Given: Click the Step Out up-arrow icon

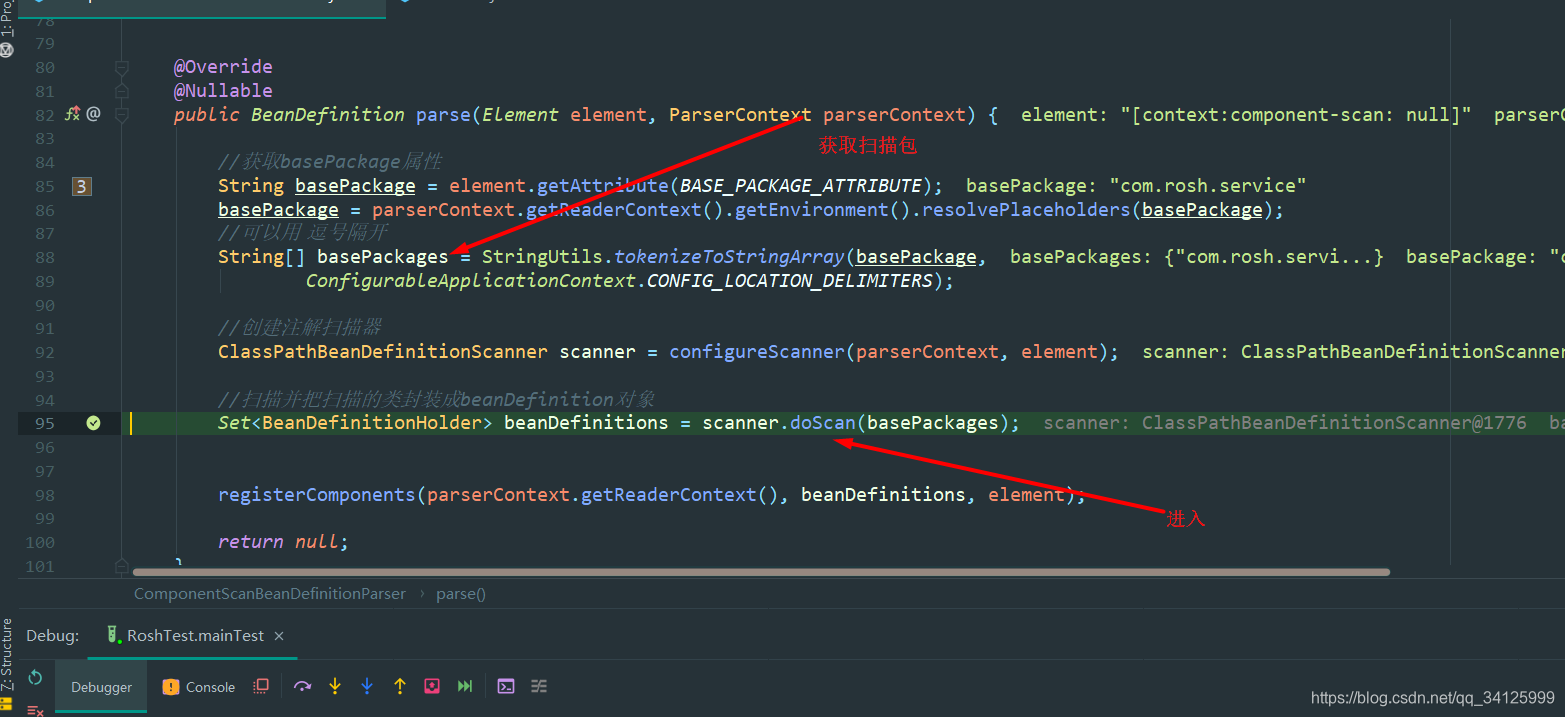Looking at the screenshot, I should (400, 686).
